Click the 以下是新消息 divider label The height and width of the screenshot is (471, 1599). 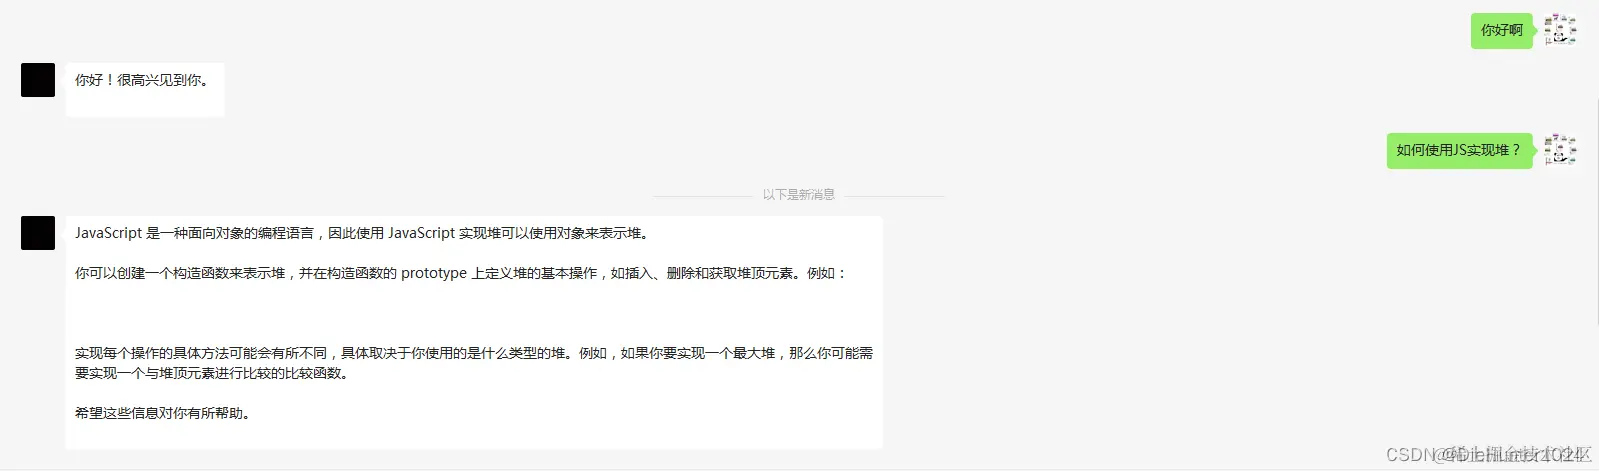tap(799, 195)
